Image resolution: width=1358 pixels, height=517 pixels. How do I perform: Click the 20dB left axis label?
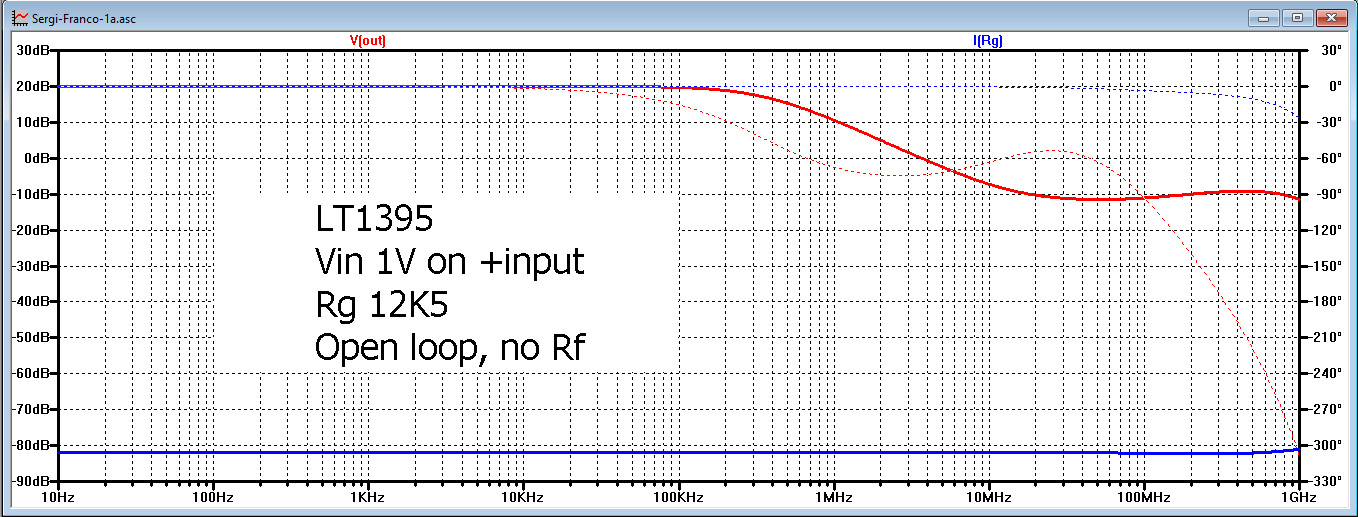tap(32, 86)
